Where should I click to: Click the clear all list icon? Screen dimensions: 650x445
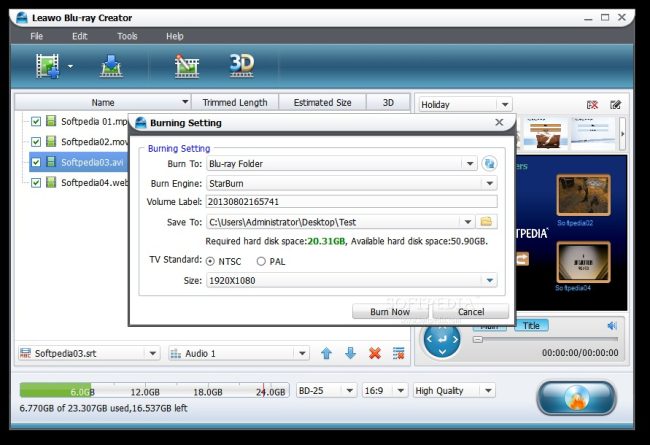coord(398,353)
